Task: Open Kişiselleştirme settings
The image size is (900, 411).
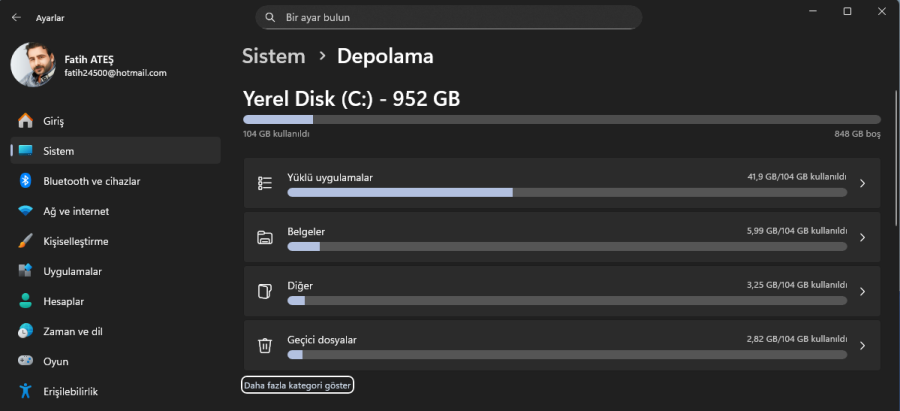Action: point(75,241)
